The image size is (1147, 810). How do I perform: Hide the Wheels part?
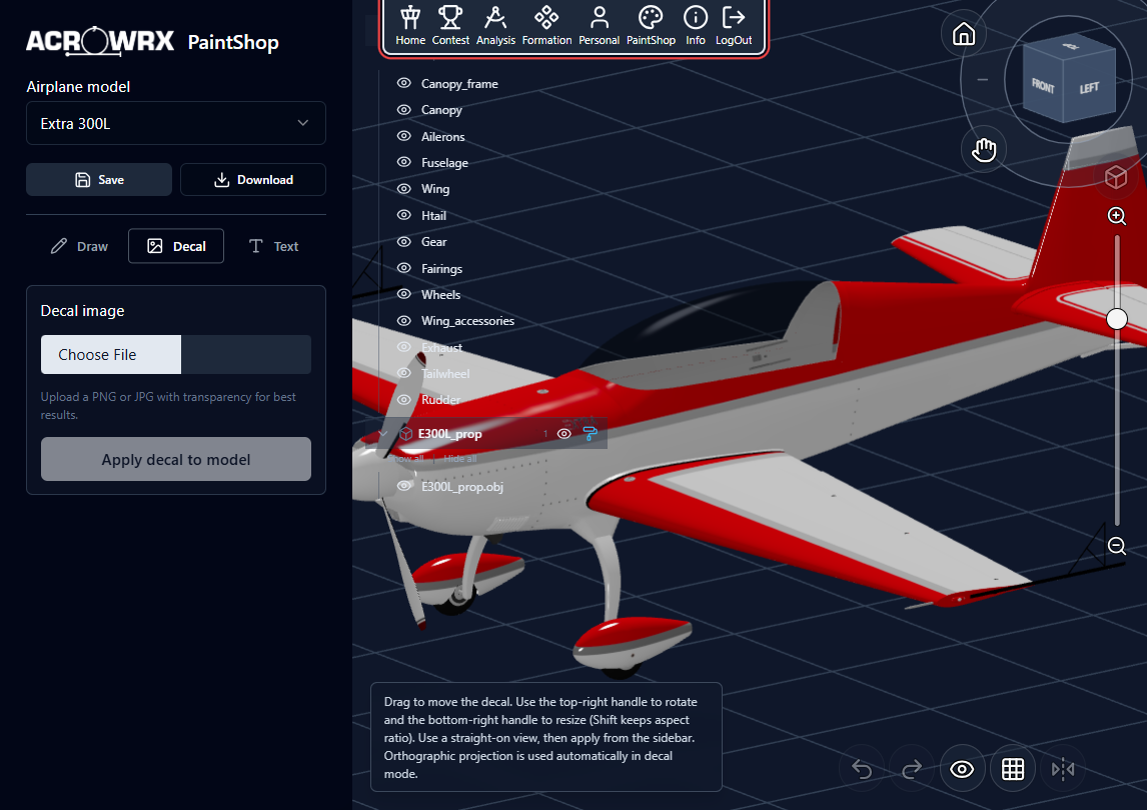click(x=404, y=294)
